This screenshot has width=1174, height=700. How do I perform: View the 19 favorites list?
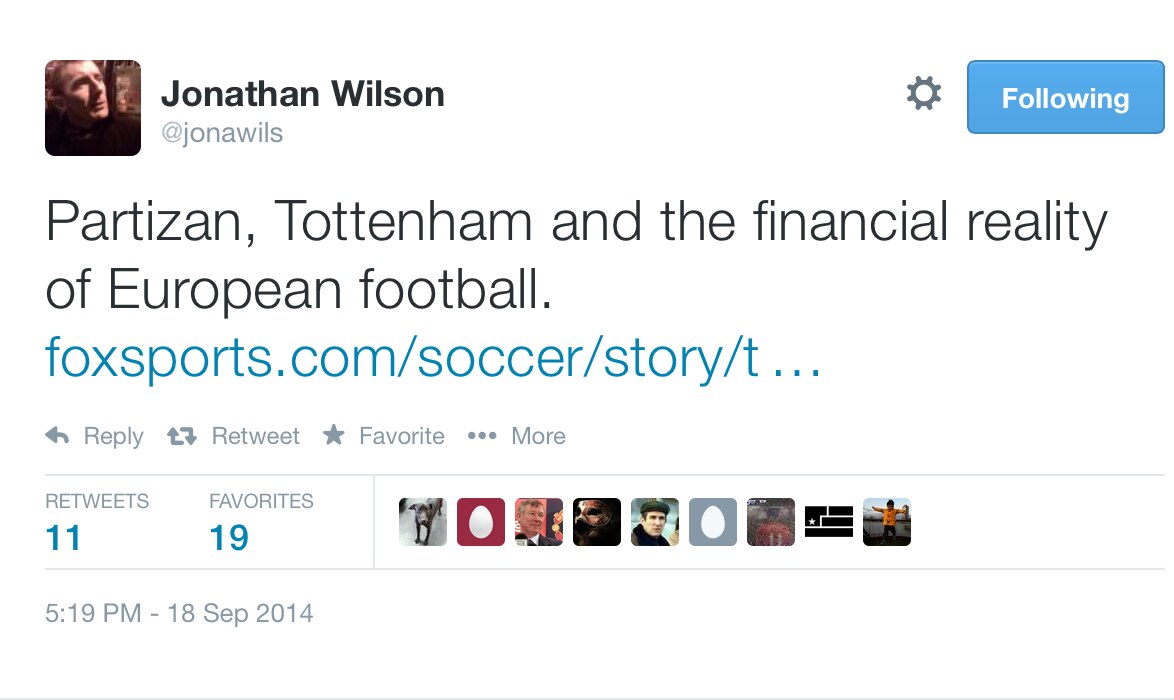tap(229, 538)
